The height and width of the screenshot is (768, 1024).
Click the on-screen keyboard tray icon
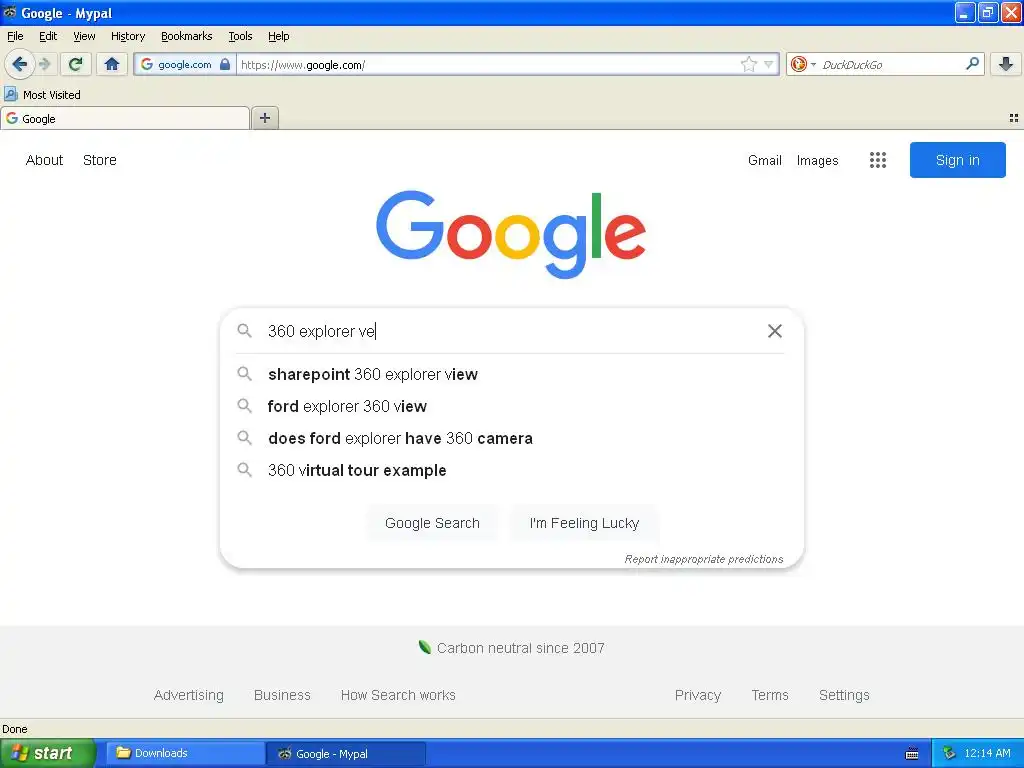(x=912, y=754)
